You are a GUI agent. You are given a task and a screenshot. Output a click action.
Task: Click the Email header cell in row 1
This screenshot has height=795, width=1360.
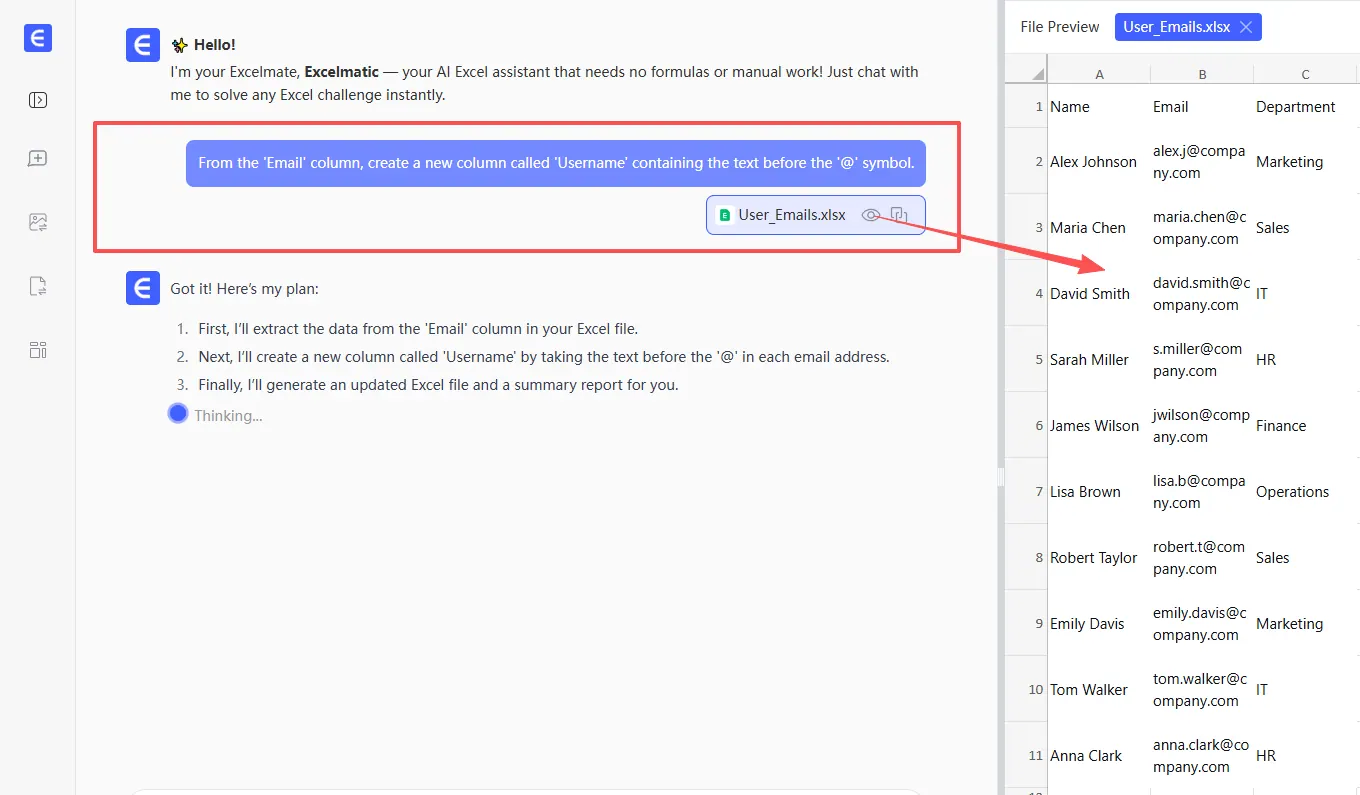[x=1170, y=107]
